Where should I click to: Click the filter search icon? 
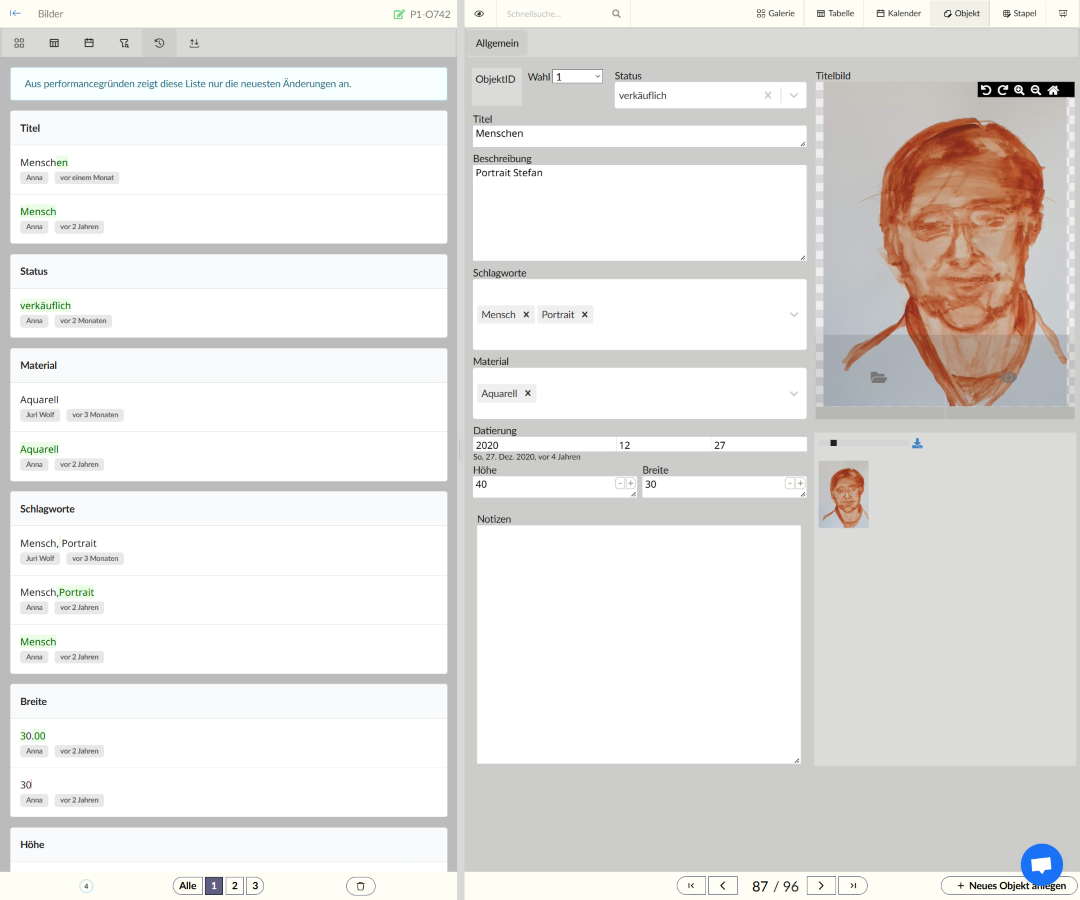(124, 43)
